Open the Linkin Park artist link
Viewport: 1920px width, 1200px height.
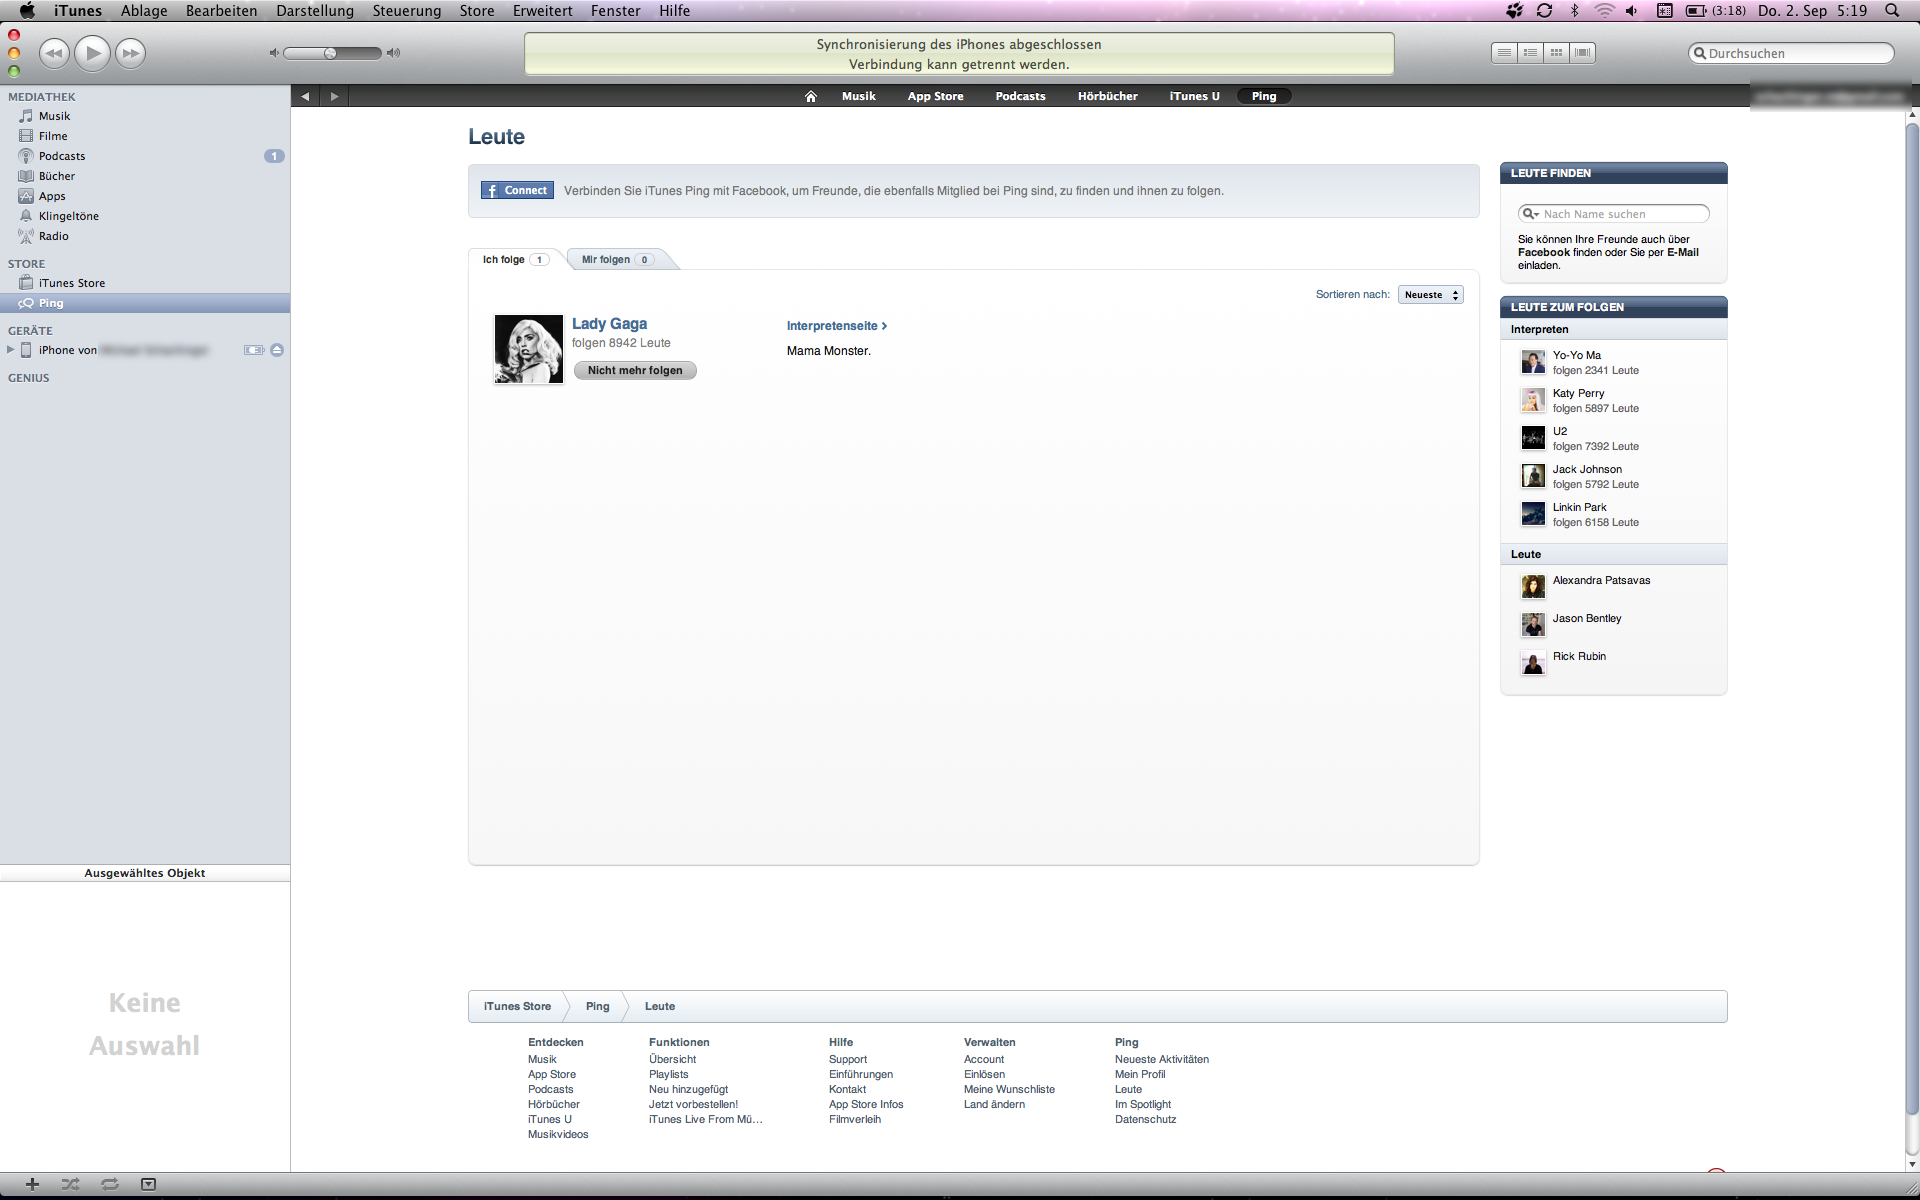[1579, 507]
